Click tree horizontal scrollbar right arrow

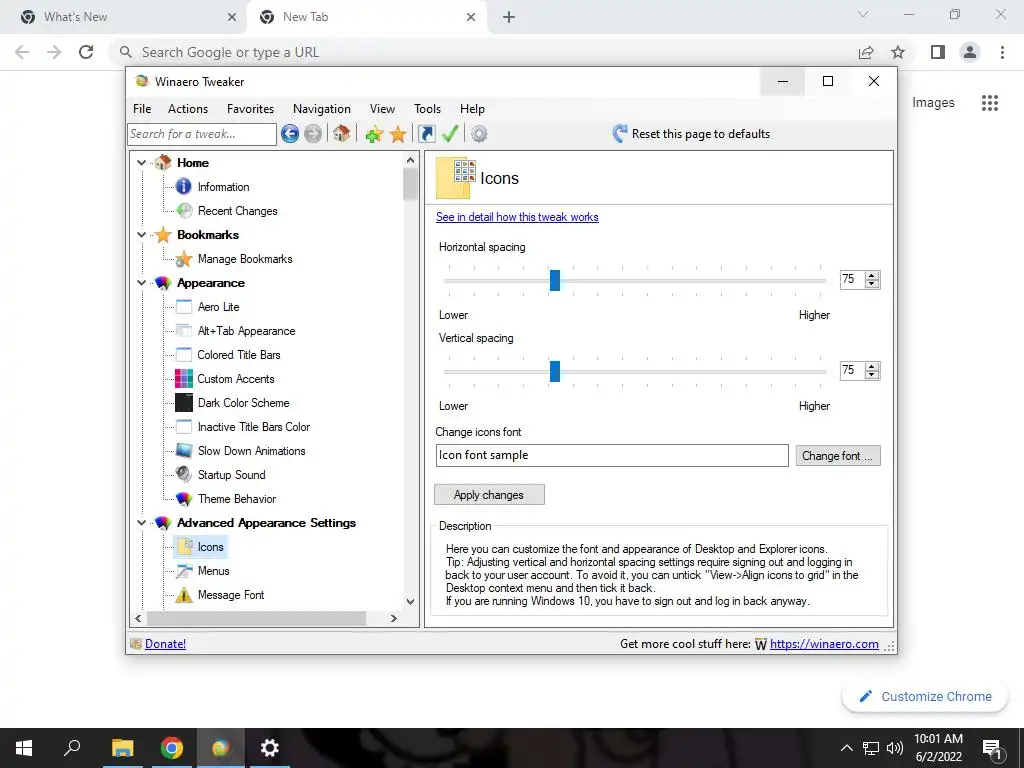click(x=393, y=618)
